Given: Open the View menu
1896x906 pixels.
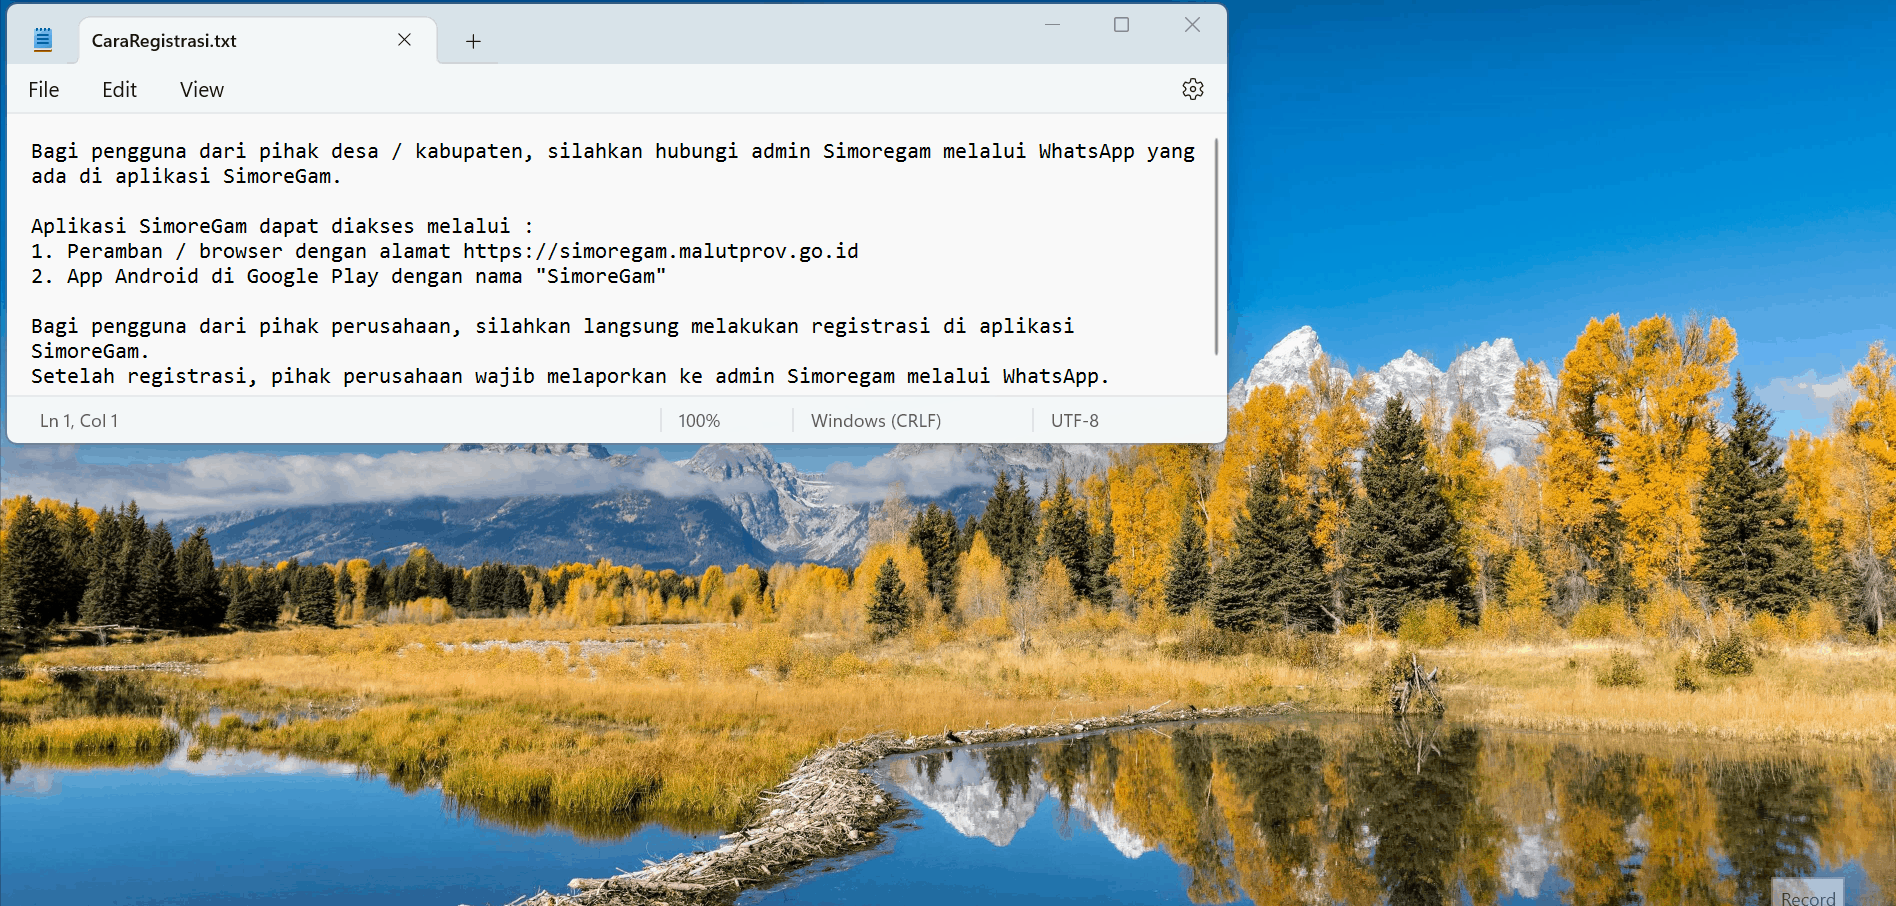Looking at the screenshot, I should 202,90.
